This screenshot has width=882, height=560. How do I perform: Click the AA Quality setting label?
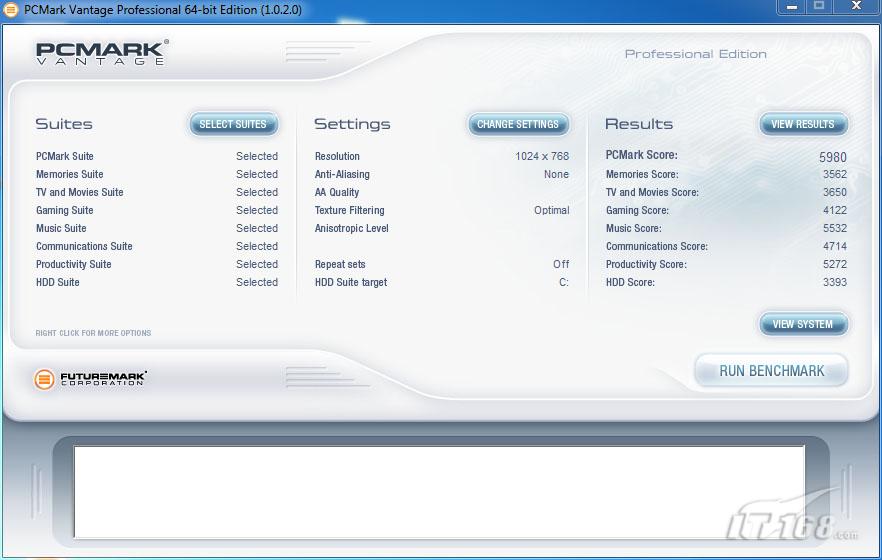(337, 192)
